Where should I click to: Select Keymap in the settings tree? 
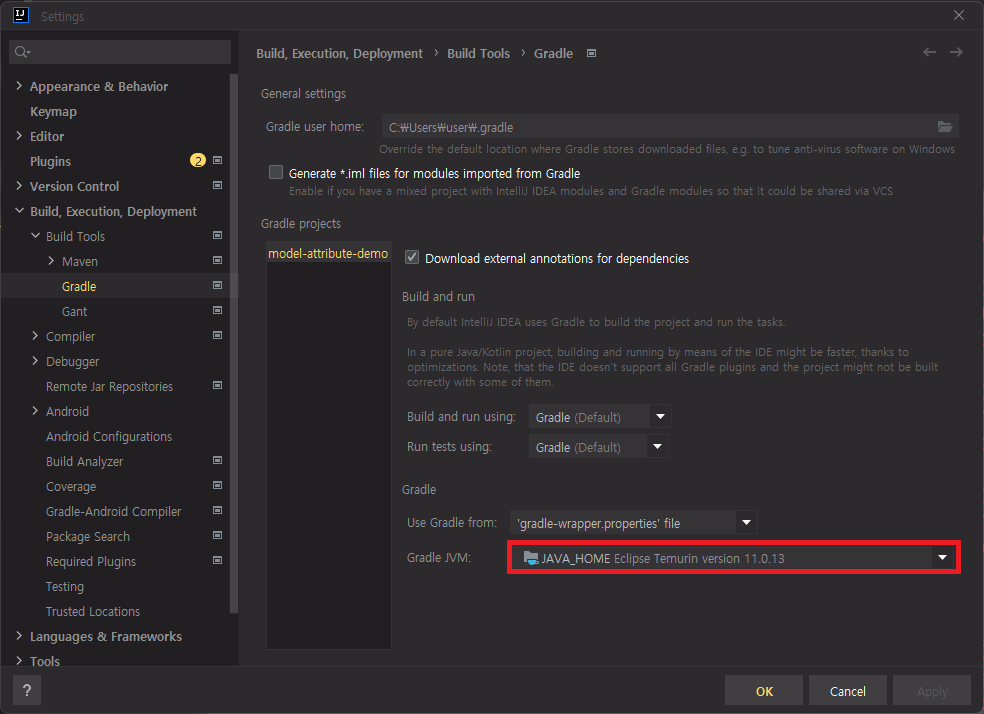click(53, 111)
